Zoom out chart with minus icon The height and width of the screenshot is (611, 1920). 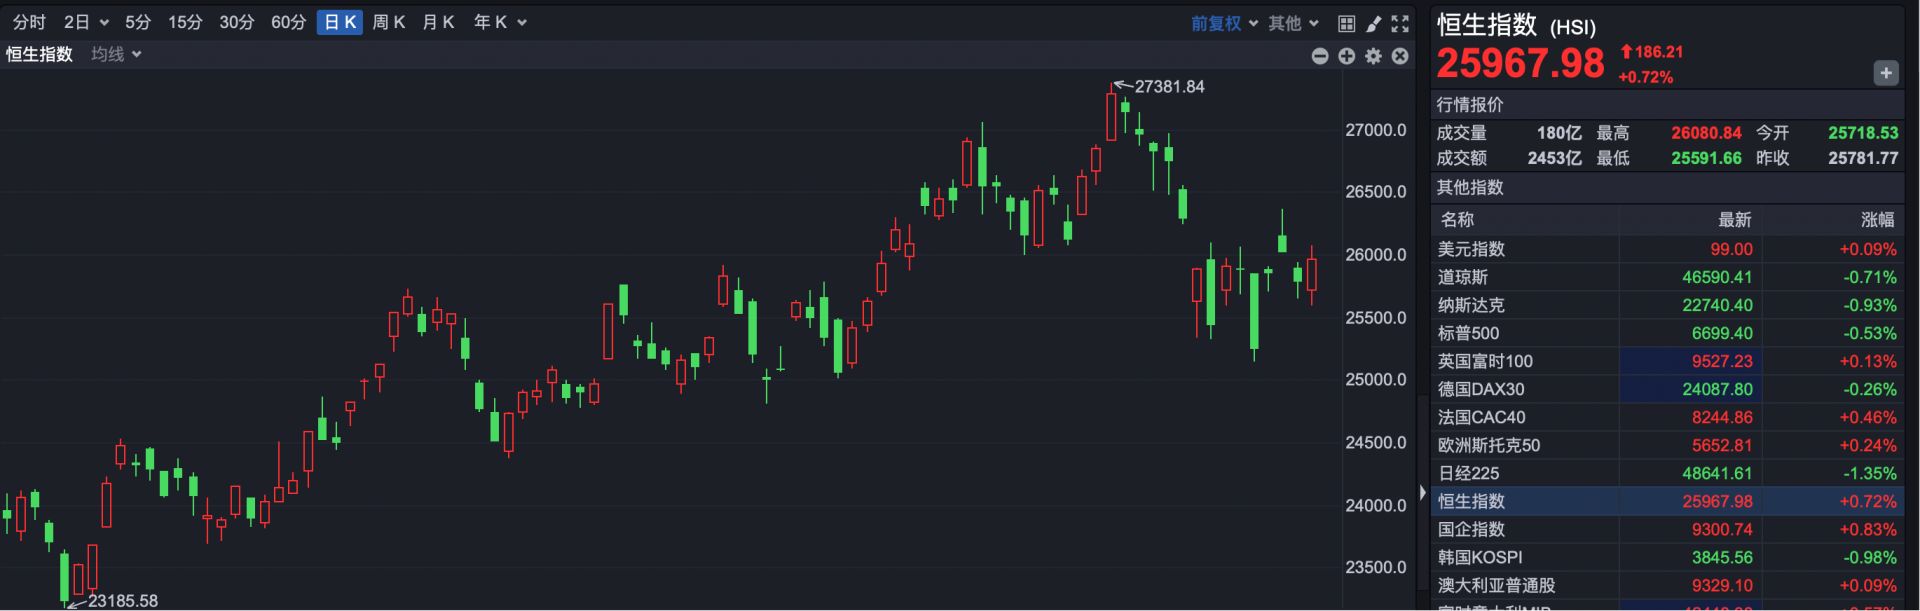1320,56
